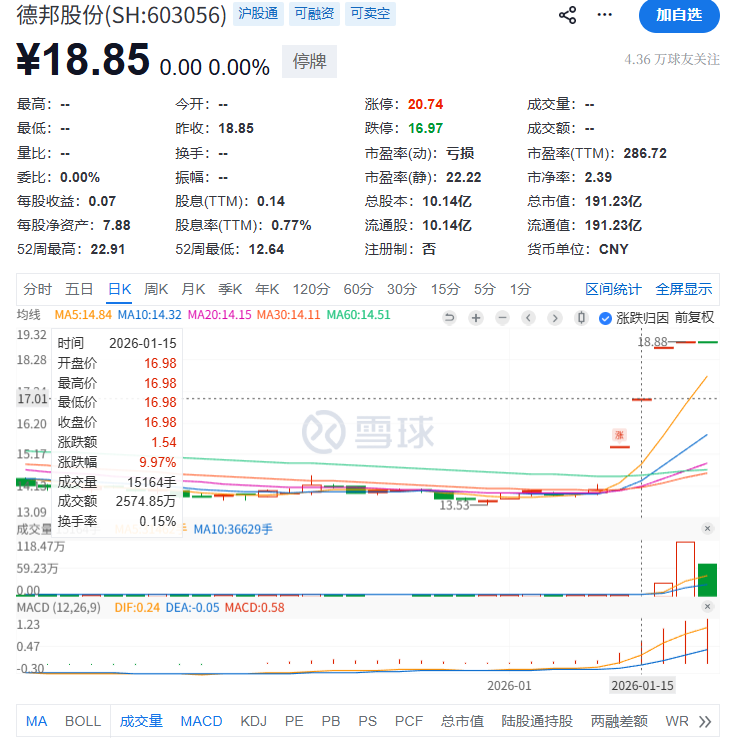Click the 跌停 16.97 value
Screen dimensions: 729x745
425,128
